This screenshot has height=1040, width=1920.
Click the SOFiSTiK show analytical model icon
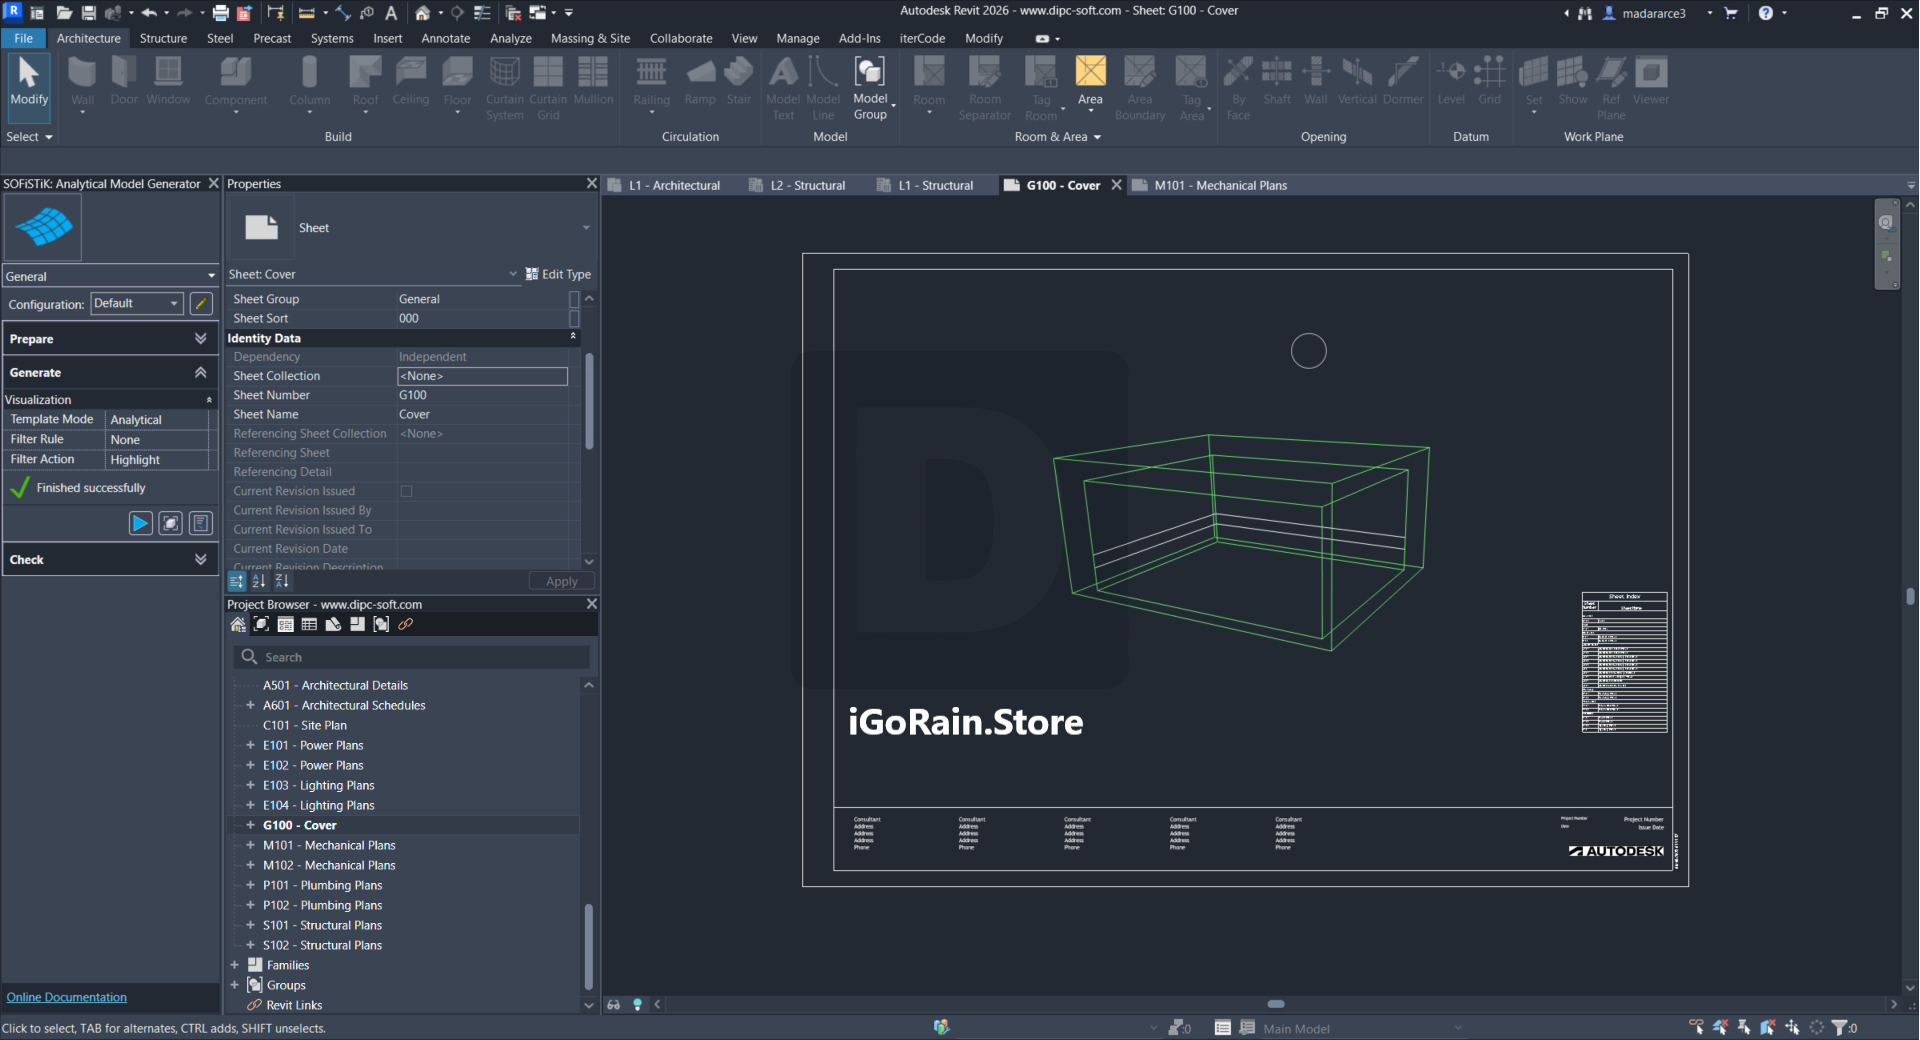coord(171,523)
